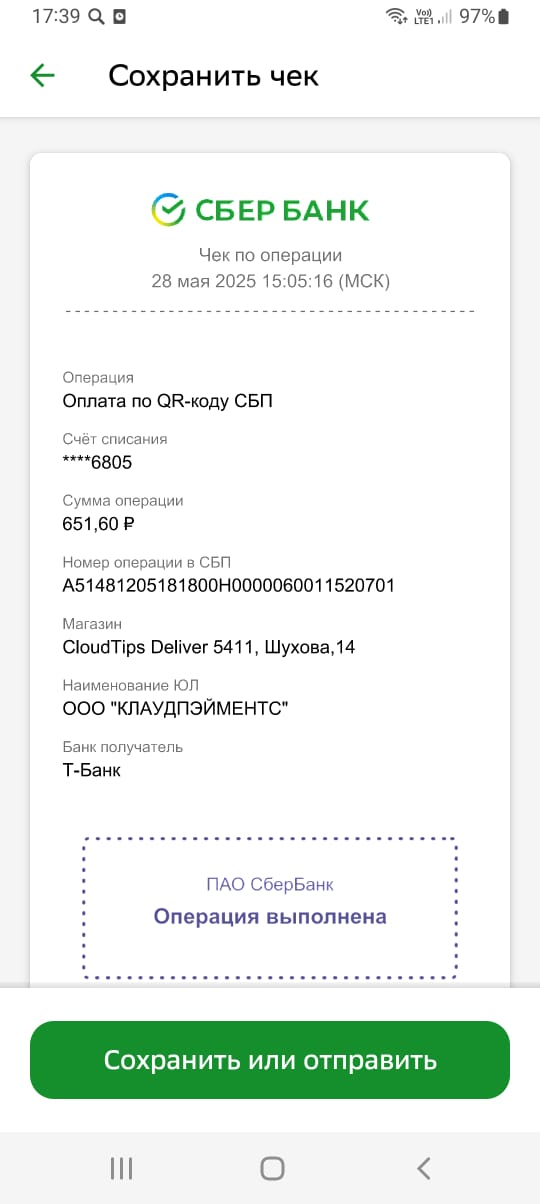Screen dimensions: 540x1204
Task: Tap the search icon in status bar
Action: (x=96, y=17)
